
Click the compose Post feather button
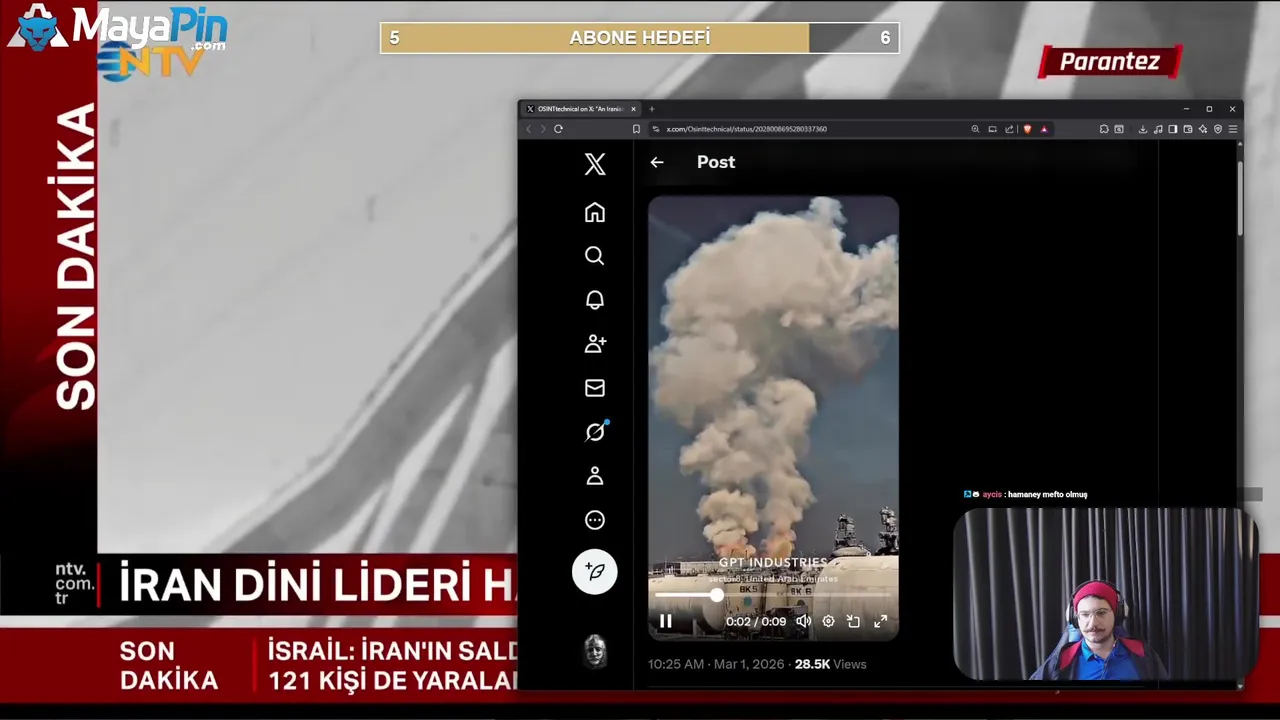tap(595, 572)
